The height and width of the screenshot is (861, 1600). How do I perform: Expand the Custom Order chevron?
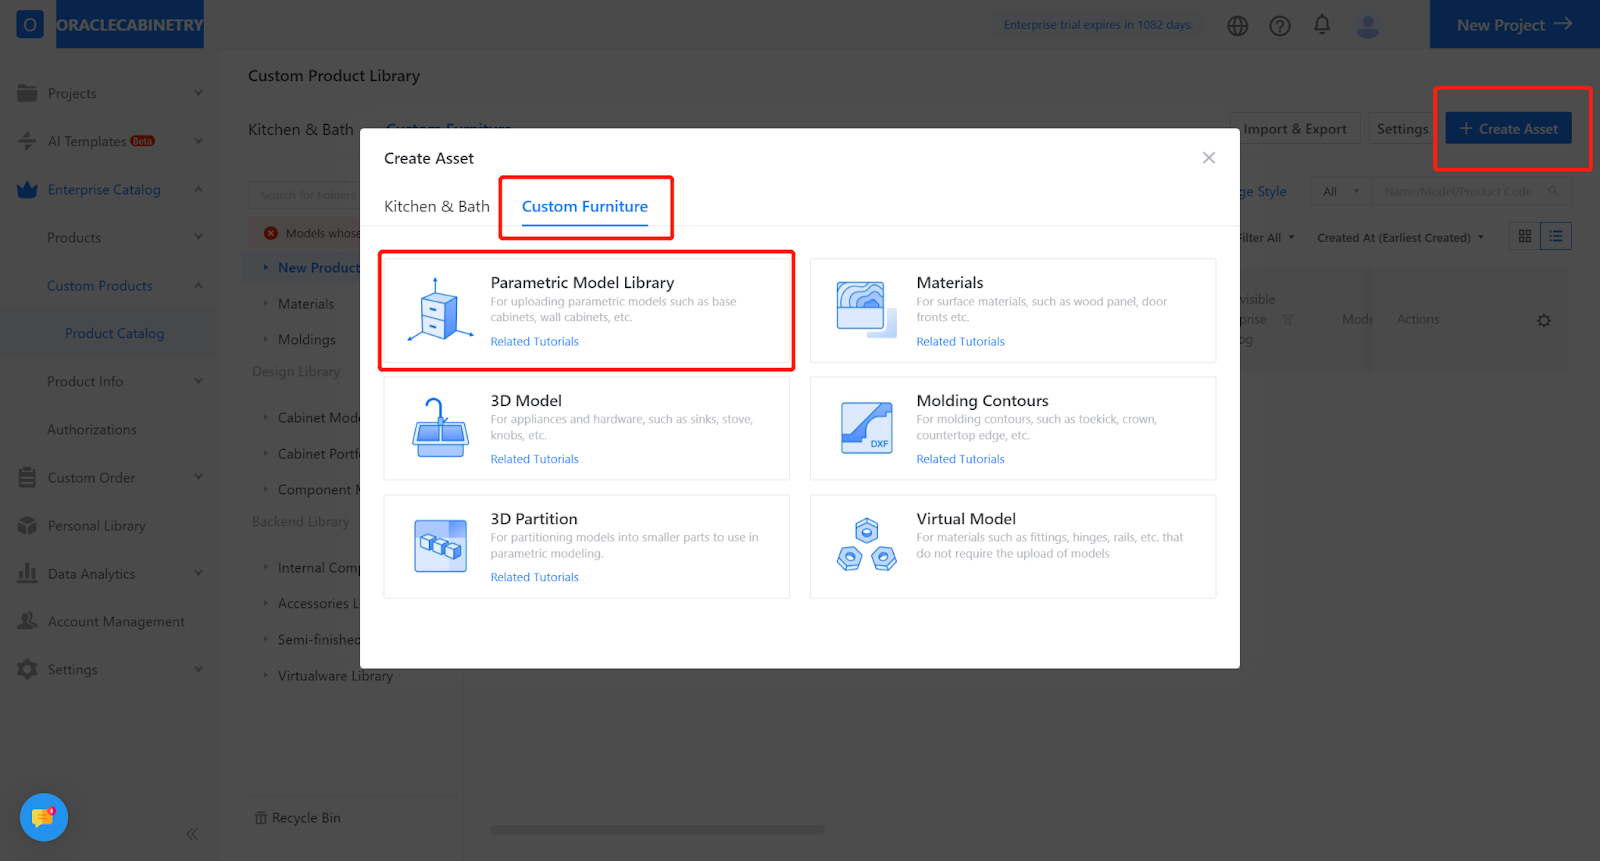pos(198,477)
